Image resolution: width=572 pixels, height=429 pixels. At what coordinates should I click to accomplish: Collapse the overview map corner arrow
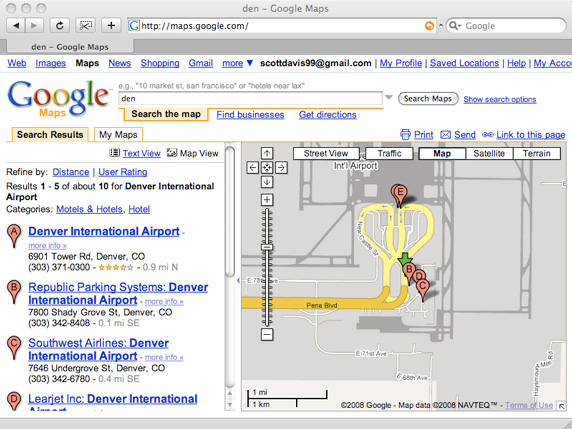[x=561, y=406]
